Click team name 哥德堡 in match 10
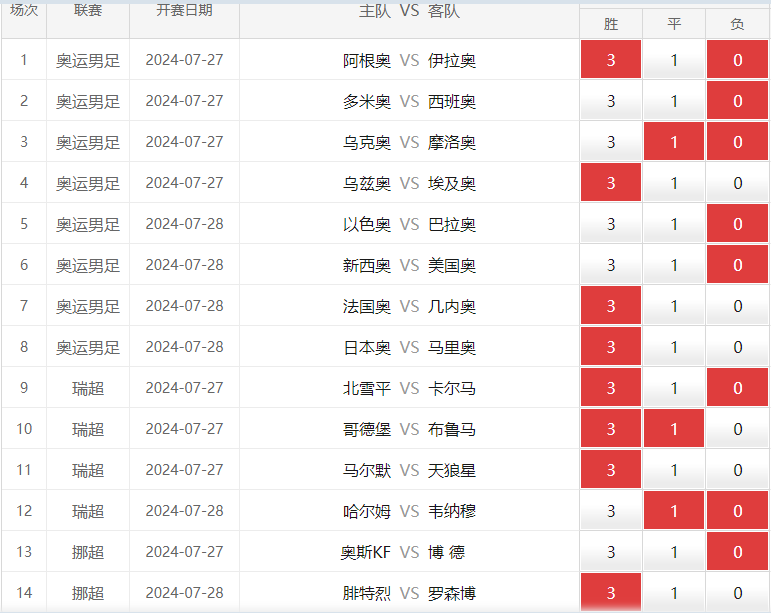This screenshot has height=613, width=771. 367,429
